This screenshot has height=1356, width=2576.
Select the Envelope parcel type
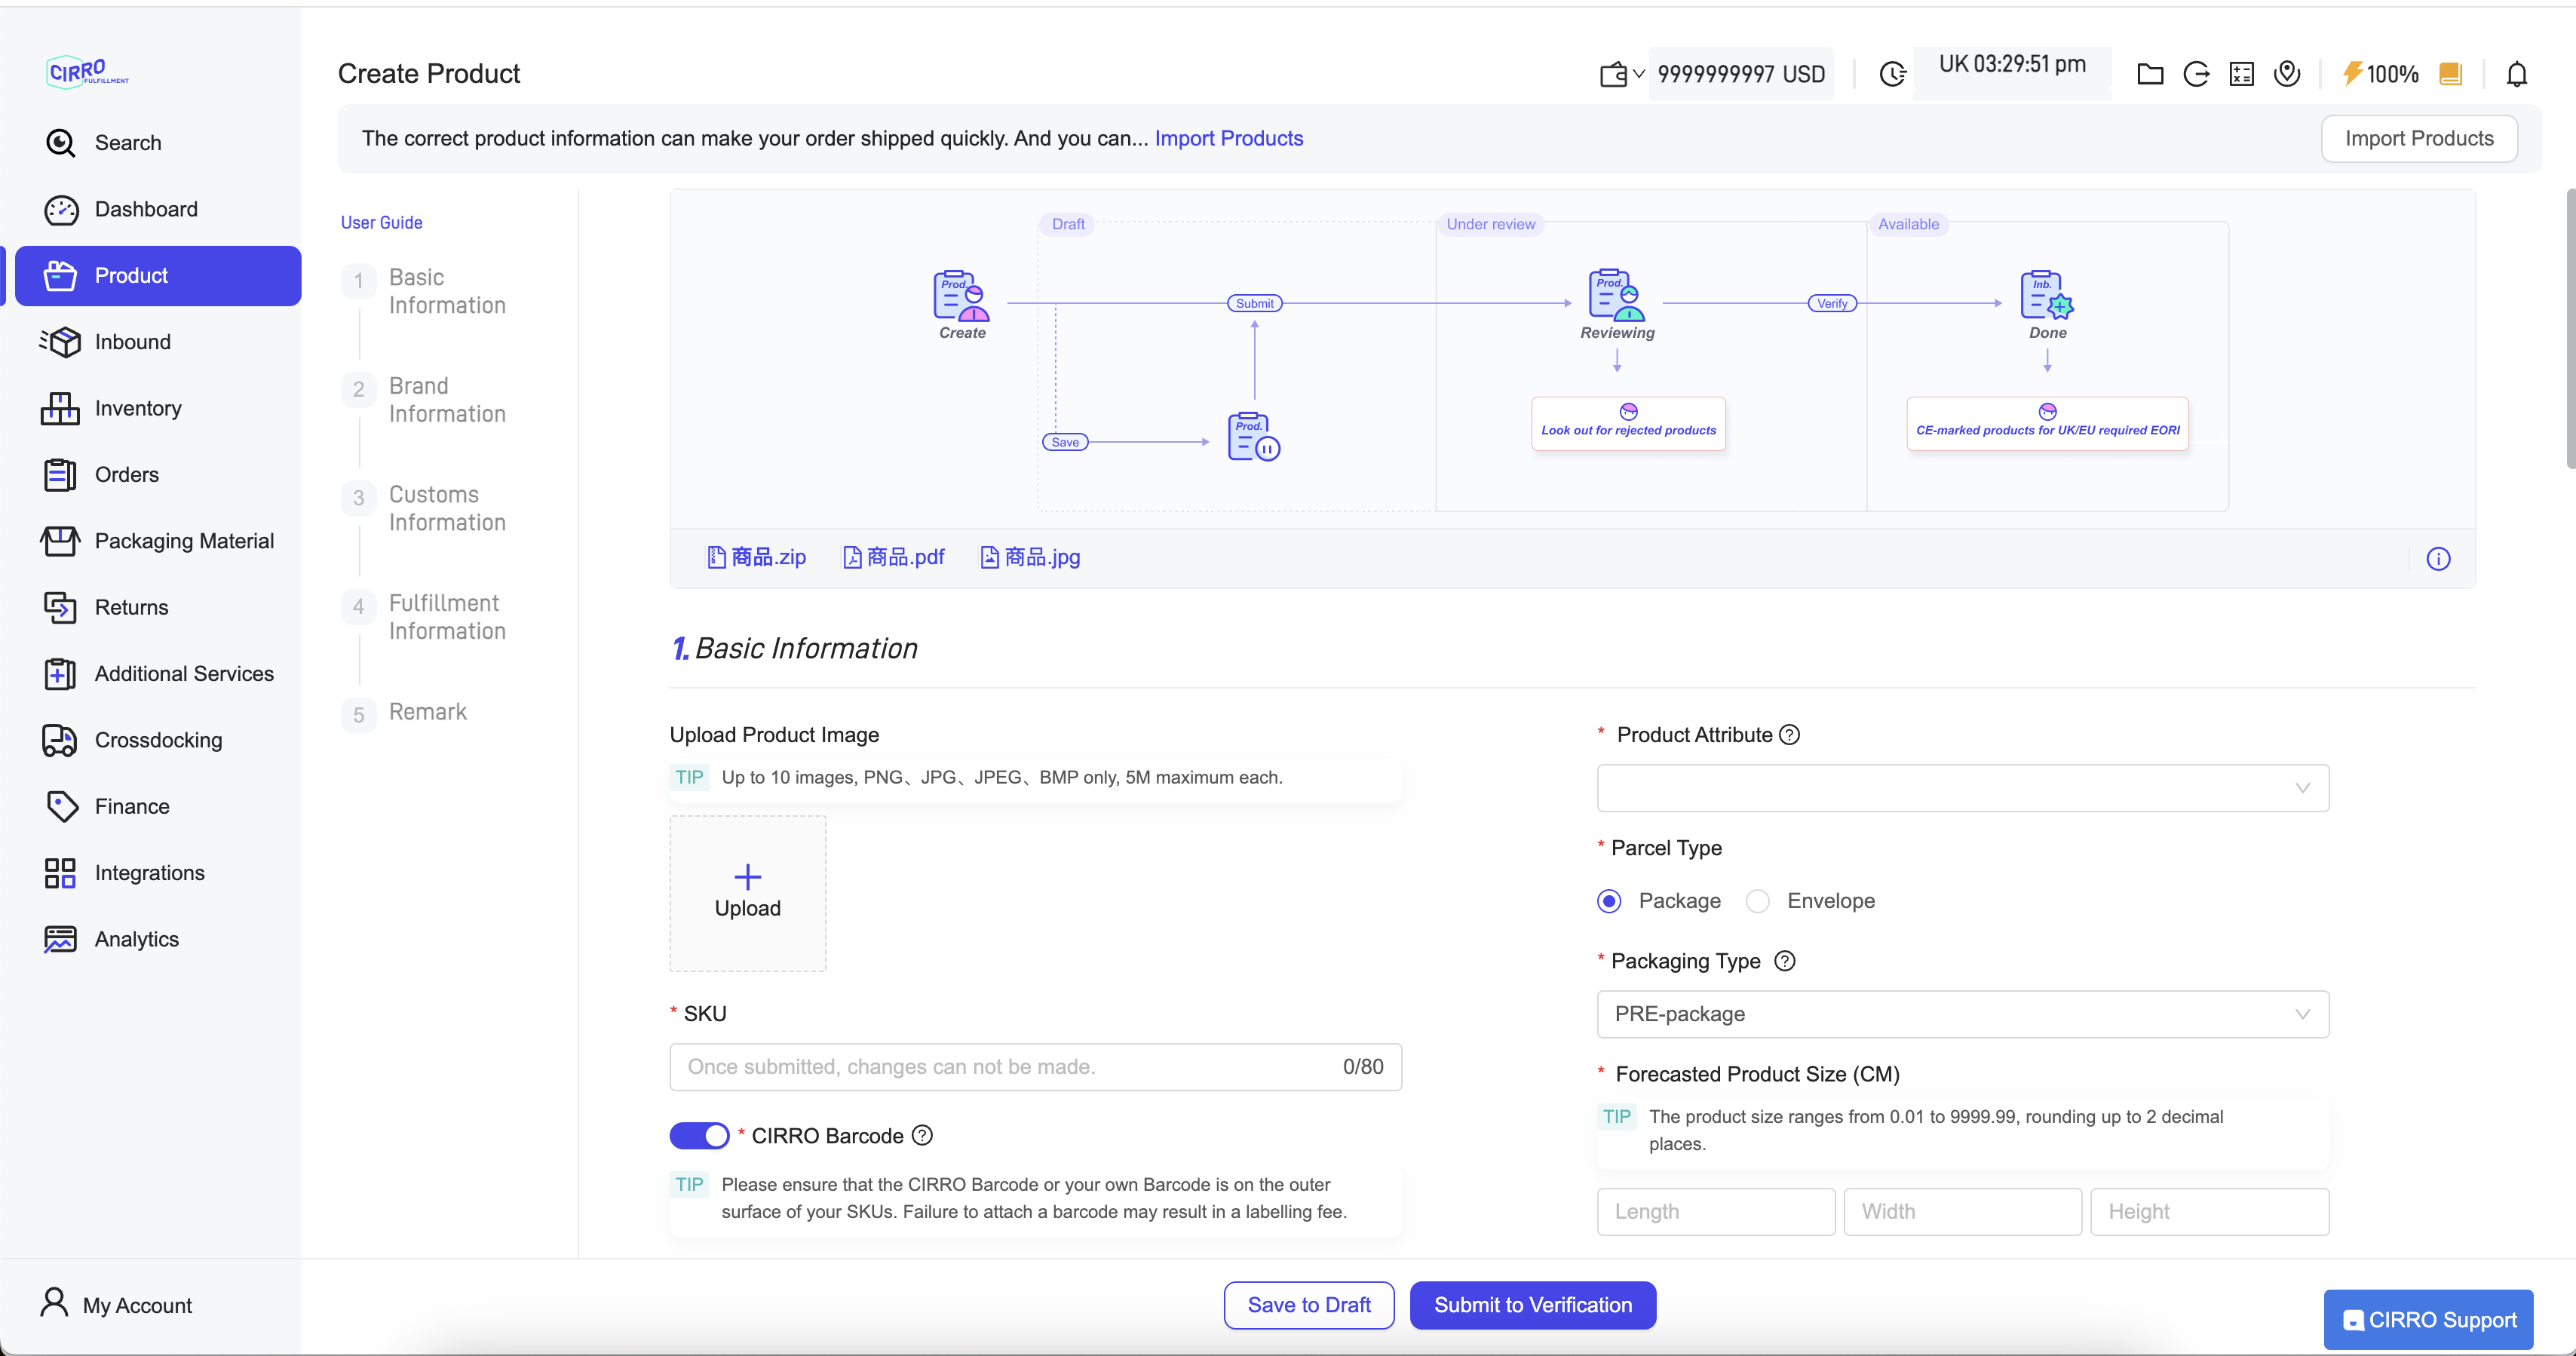(1757, 901)
